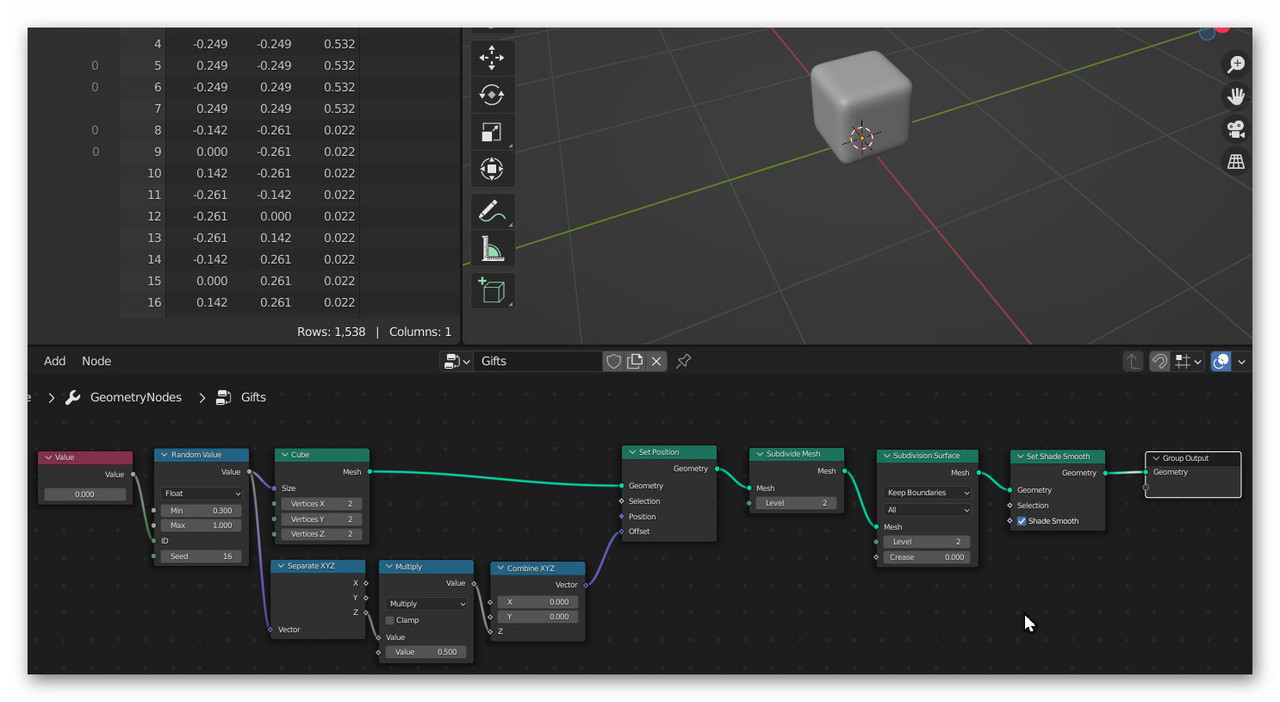
Task: Toggle the pin icon in the node editor header
Action: coord(684,361)
